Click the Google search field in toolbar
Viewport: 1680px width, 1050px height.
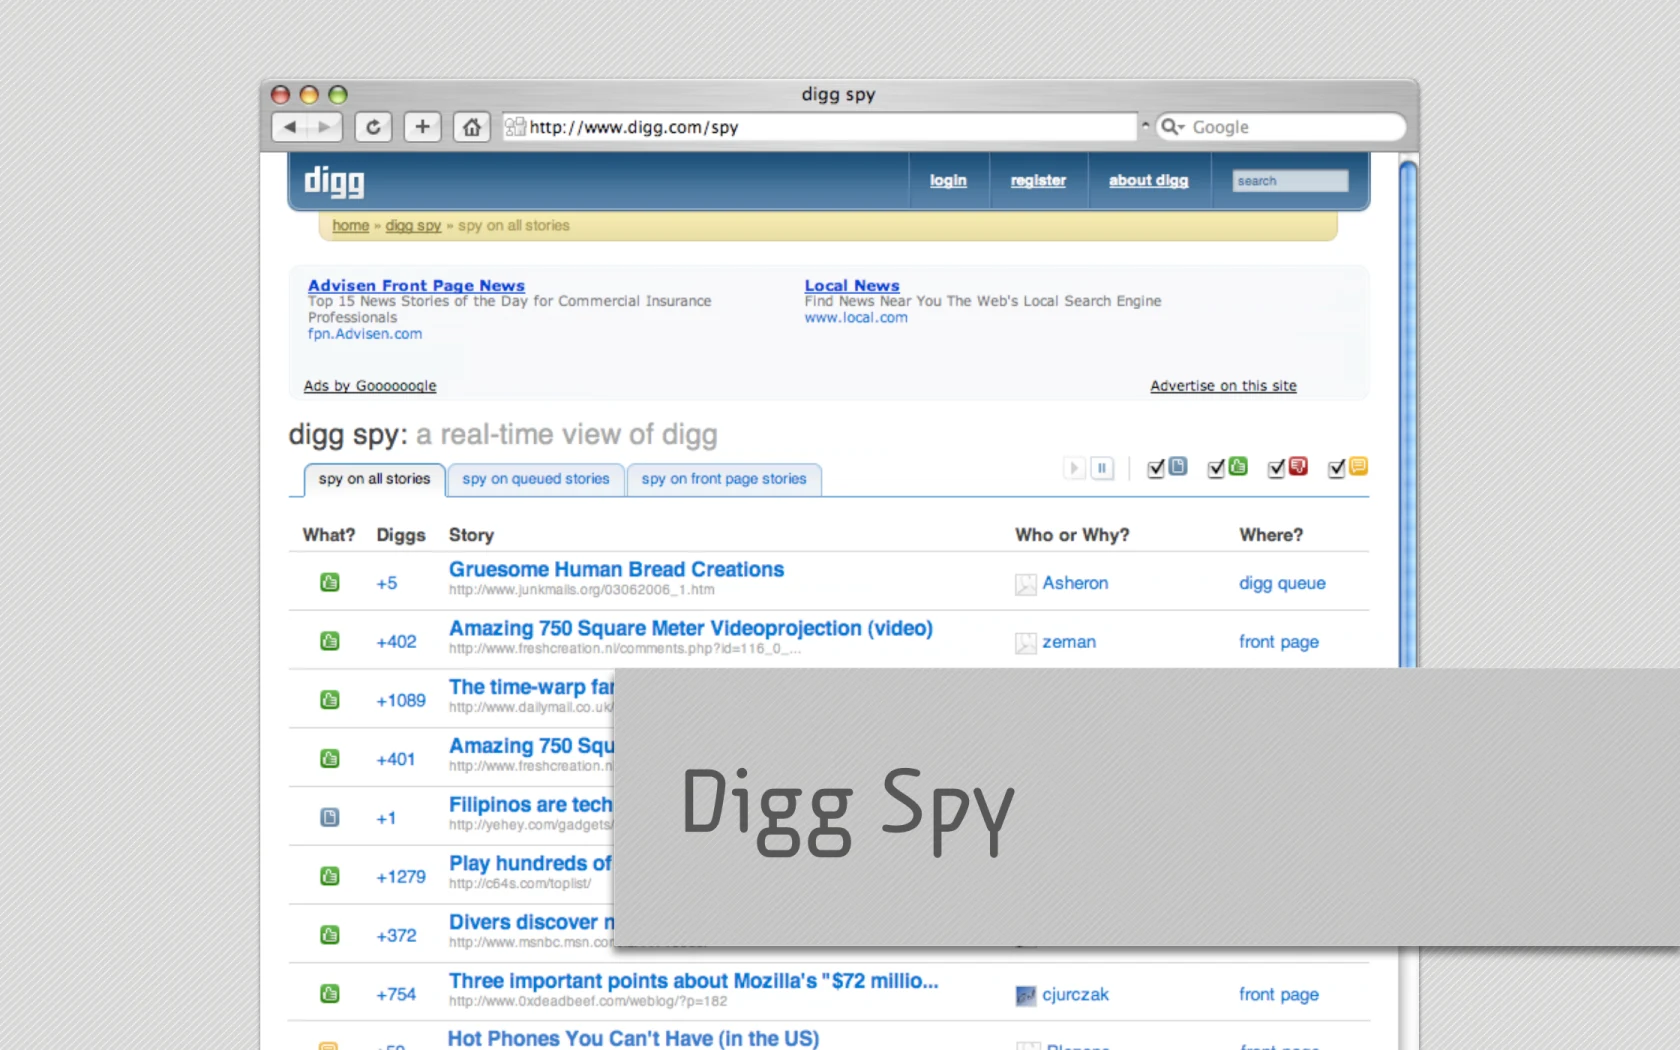(x=1281, y=127)
